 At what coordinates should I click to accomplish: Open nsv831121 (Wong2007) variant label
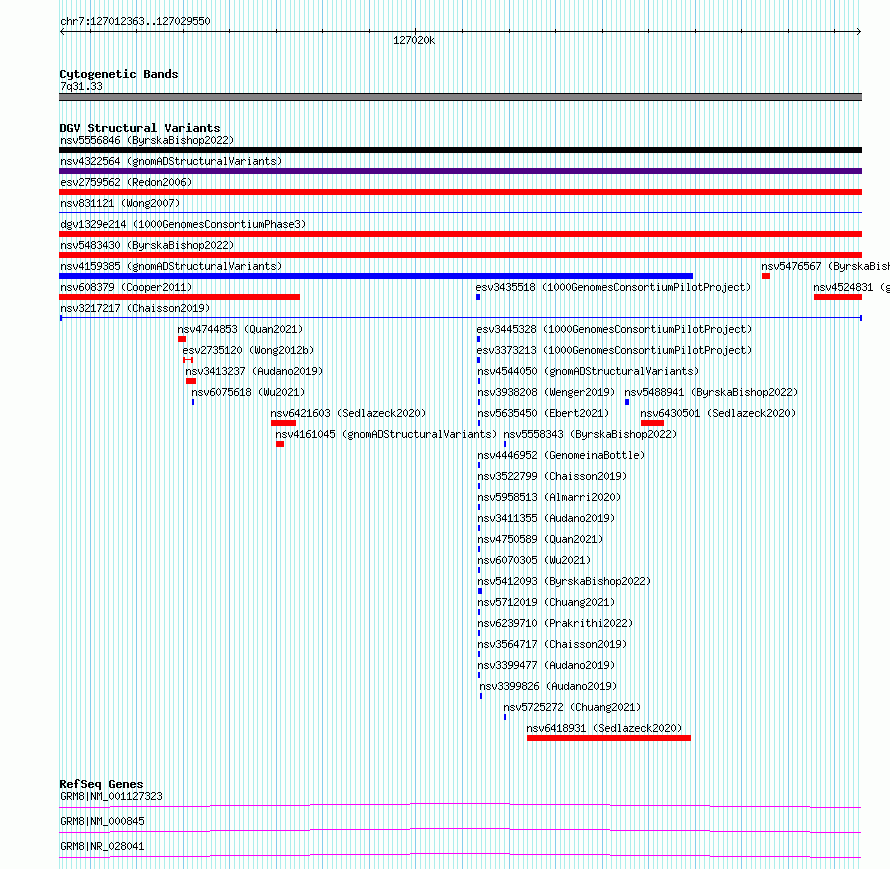(120, 203)
